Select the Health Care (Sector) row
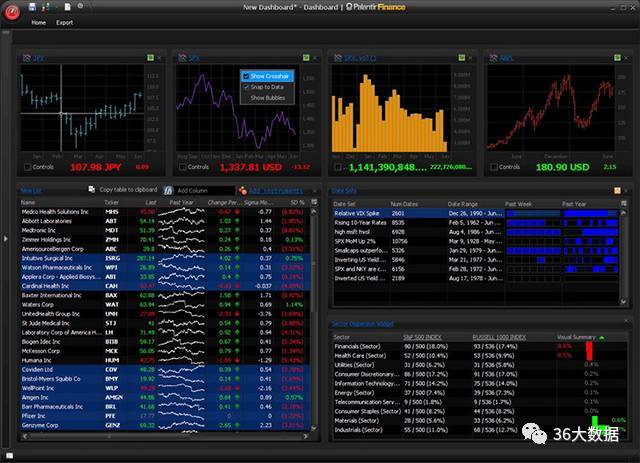This screenshot has width=640, height=463. pyautogui.click(x=480, y=356)
